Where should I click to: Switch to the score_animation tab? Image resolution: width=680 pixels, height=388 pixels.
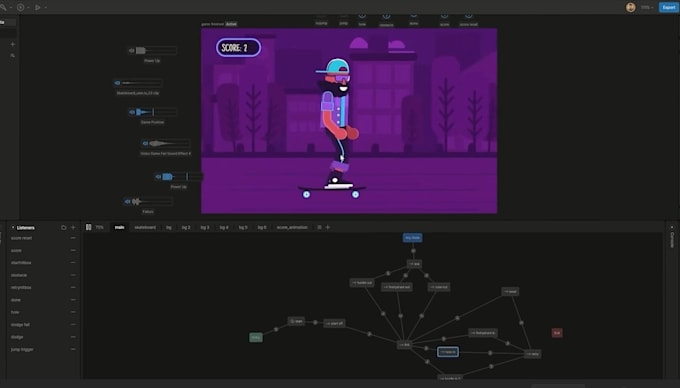292,227
